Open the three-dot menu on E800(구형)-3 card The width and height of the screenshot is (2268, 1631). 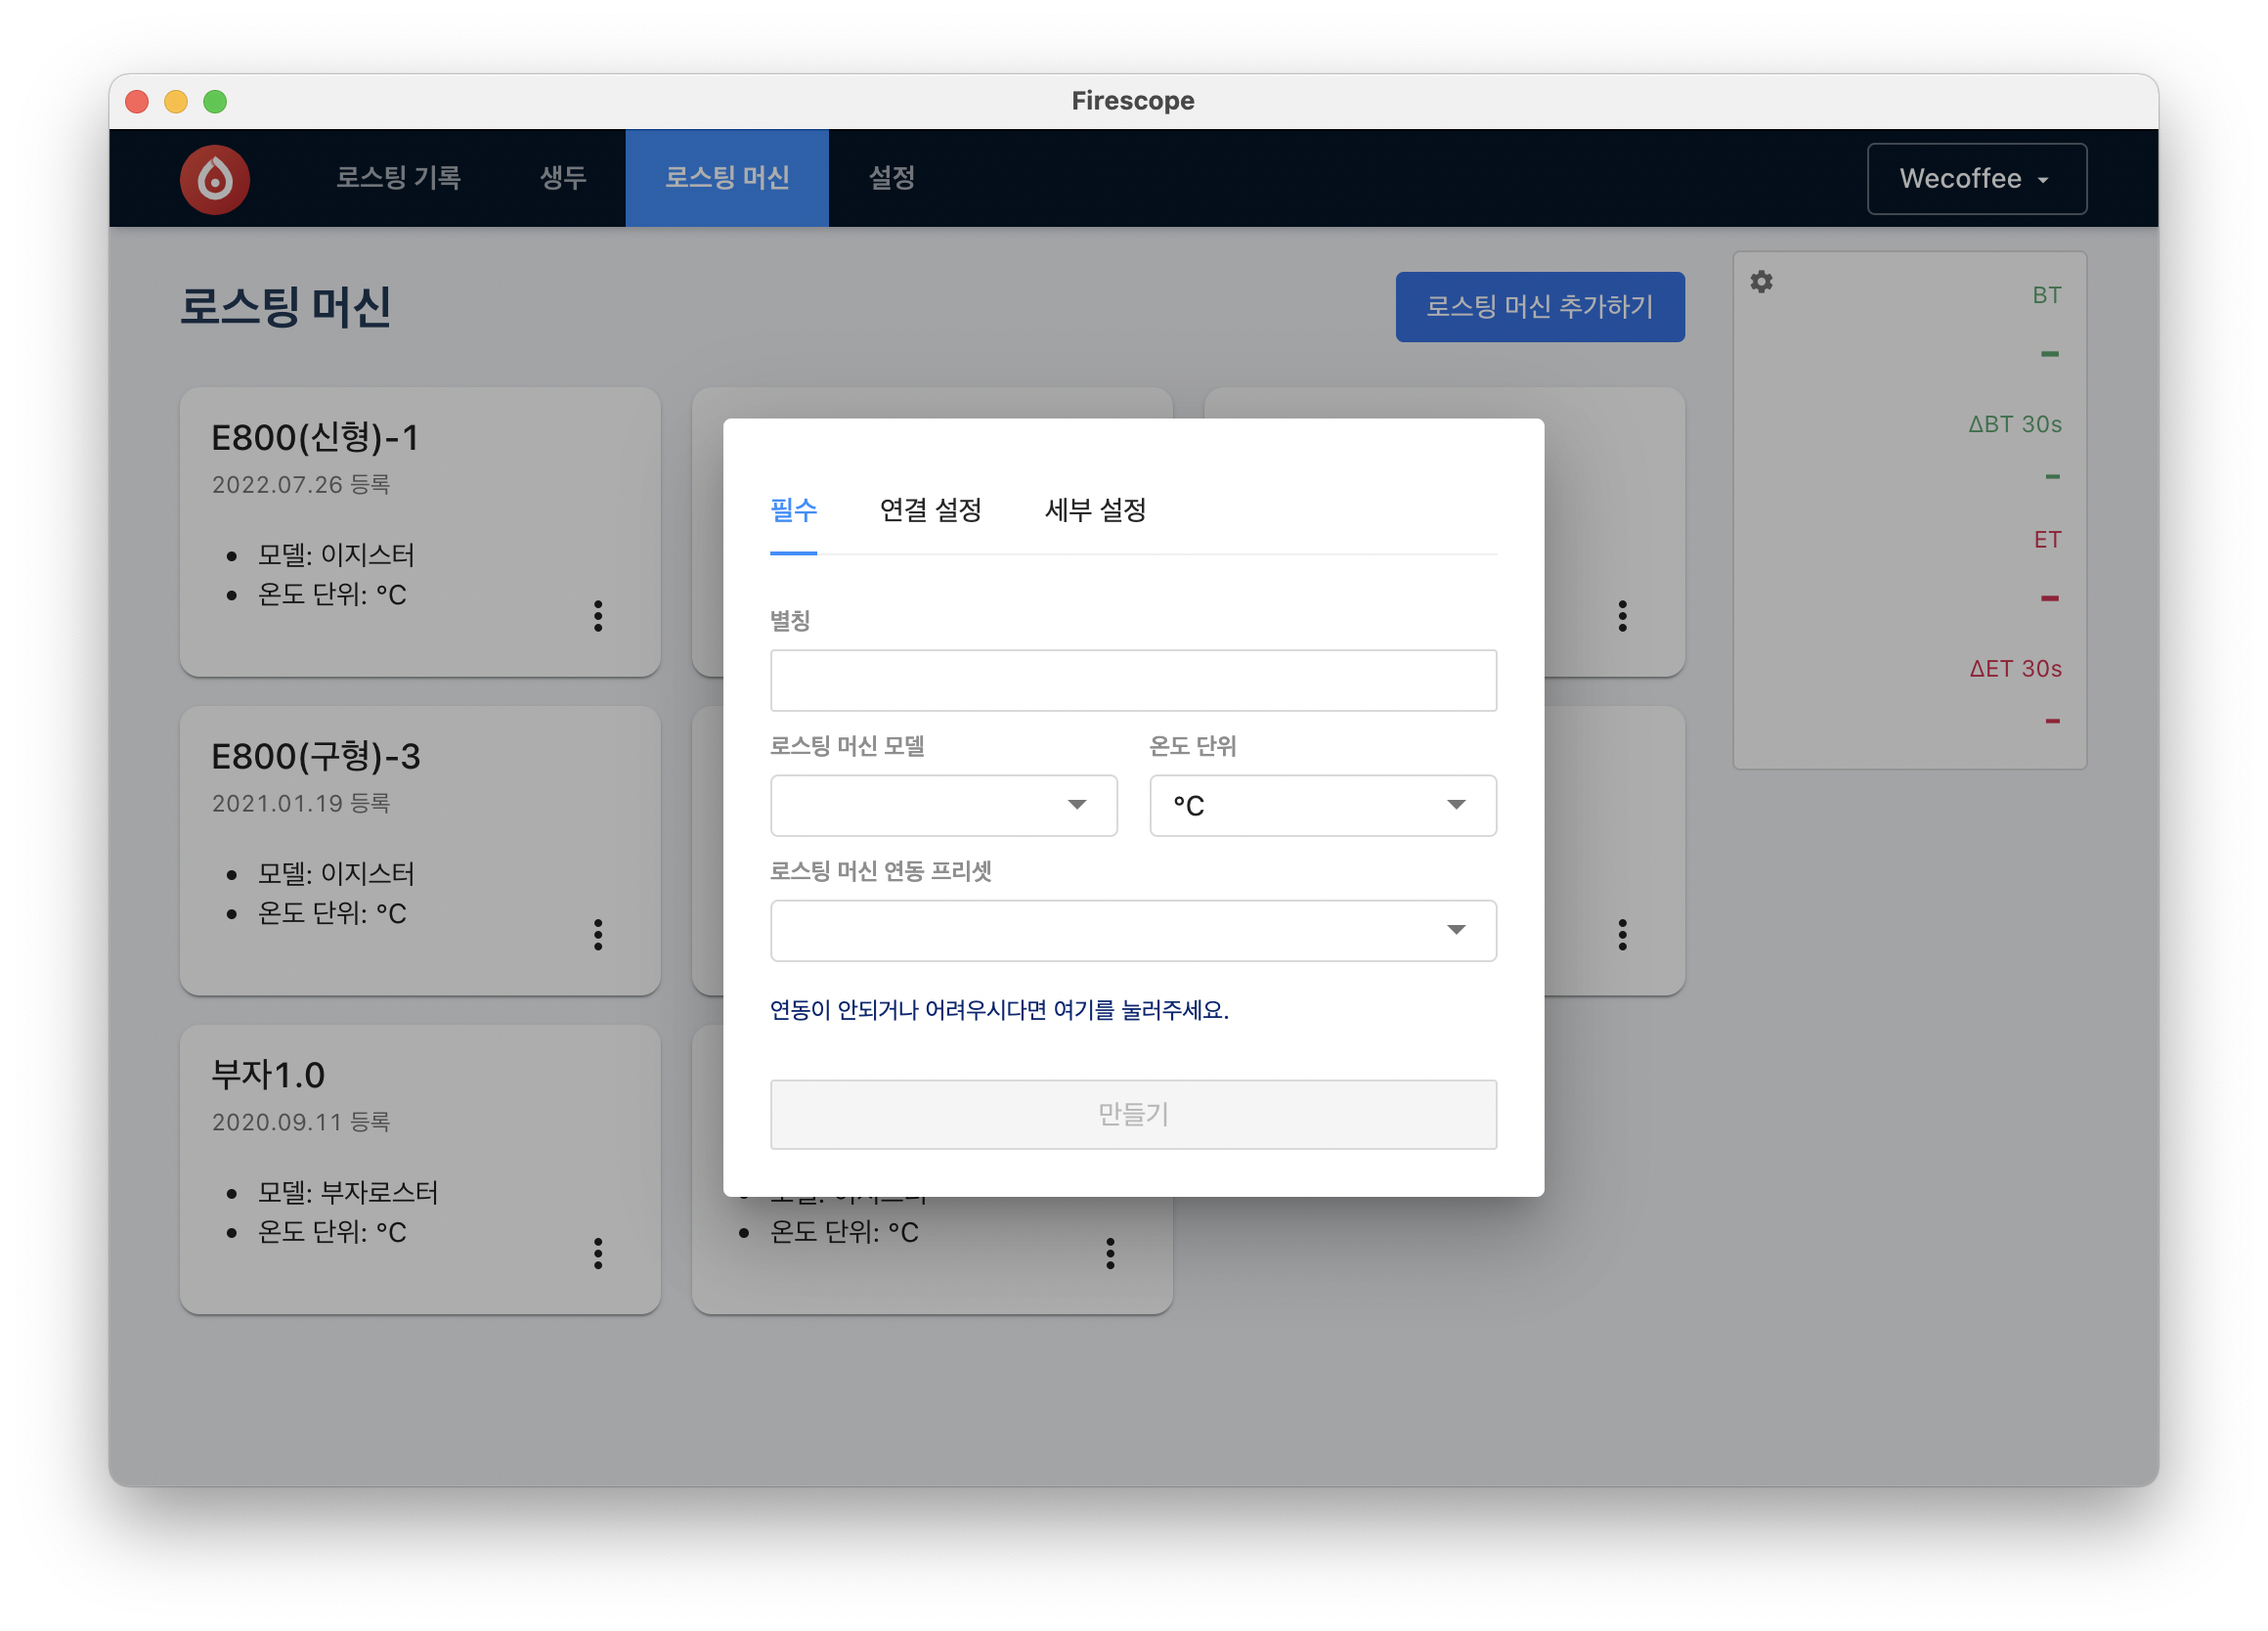point(598,934)
